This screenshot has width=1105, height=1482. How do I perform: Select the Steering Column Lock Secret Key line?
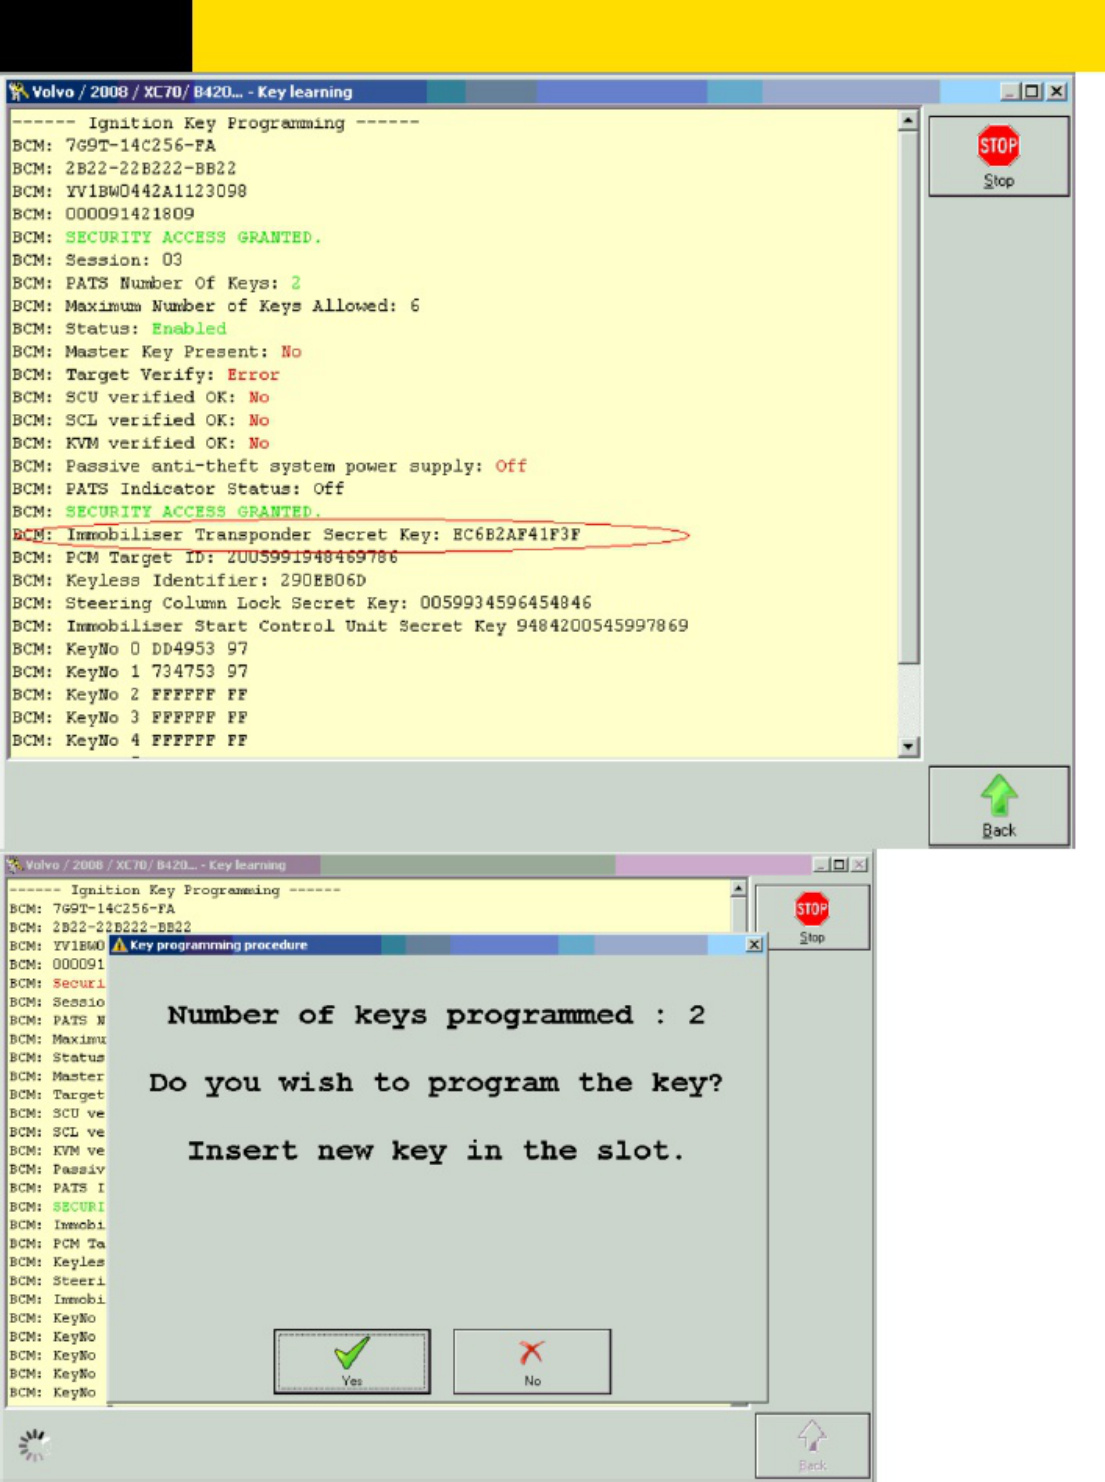pyautogui.click(x=302, y=604)
